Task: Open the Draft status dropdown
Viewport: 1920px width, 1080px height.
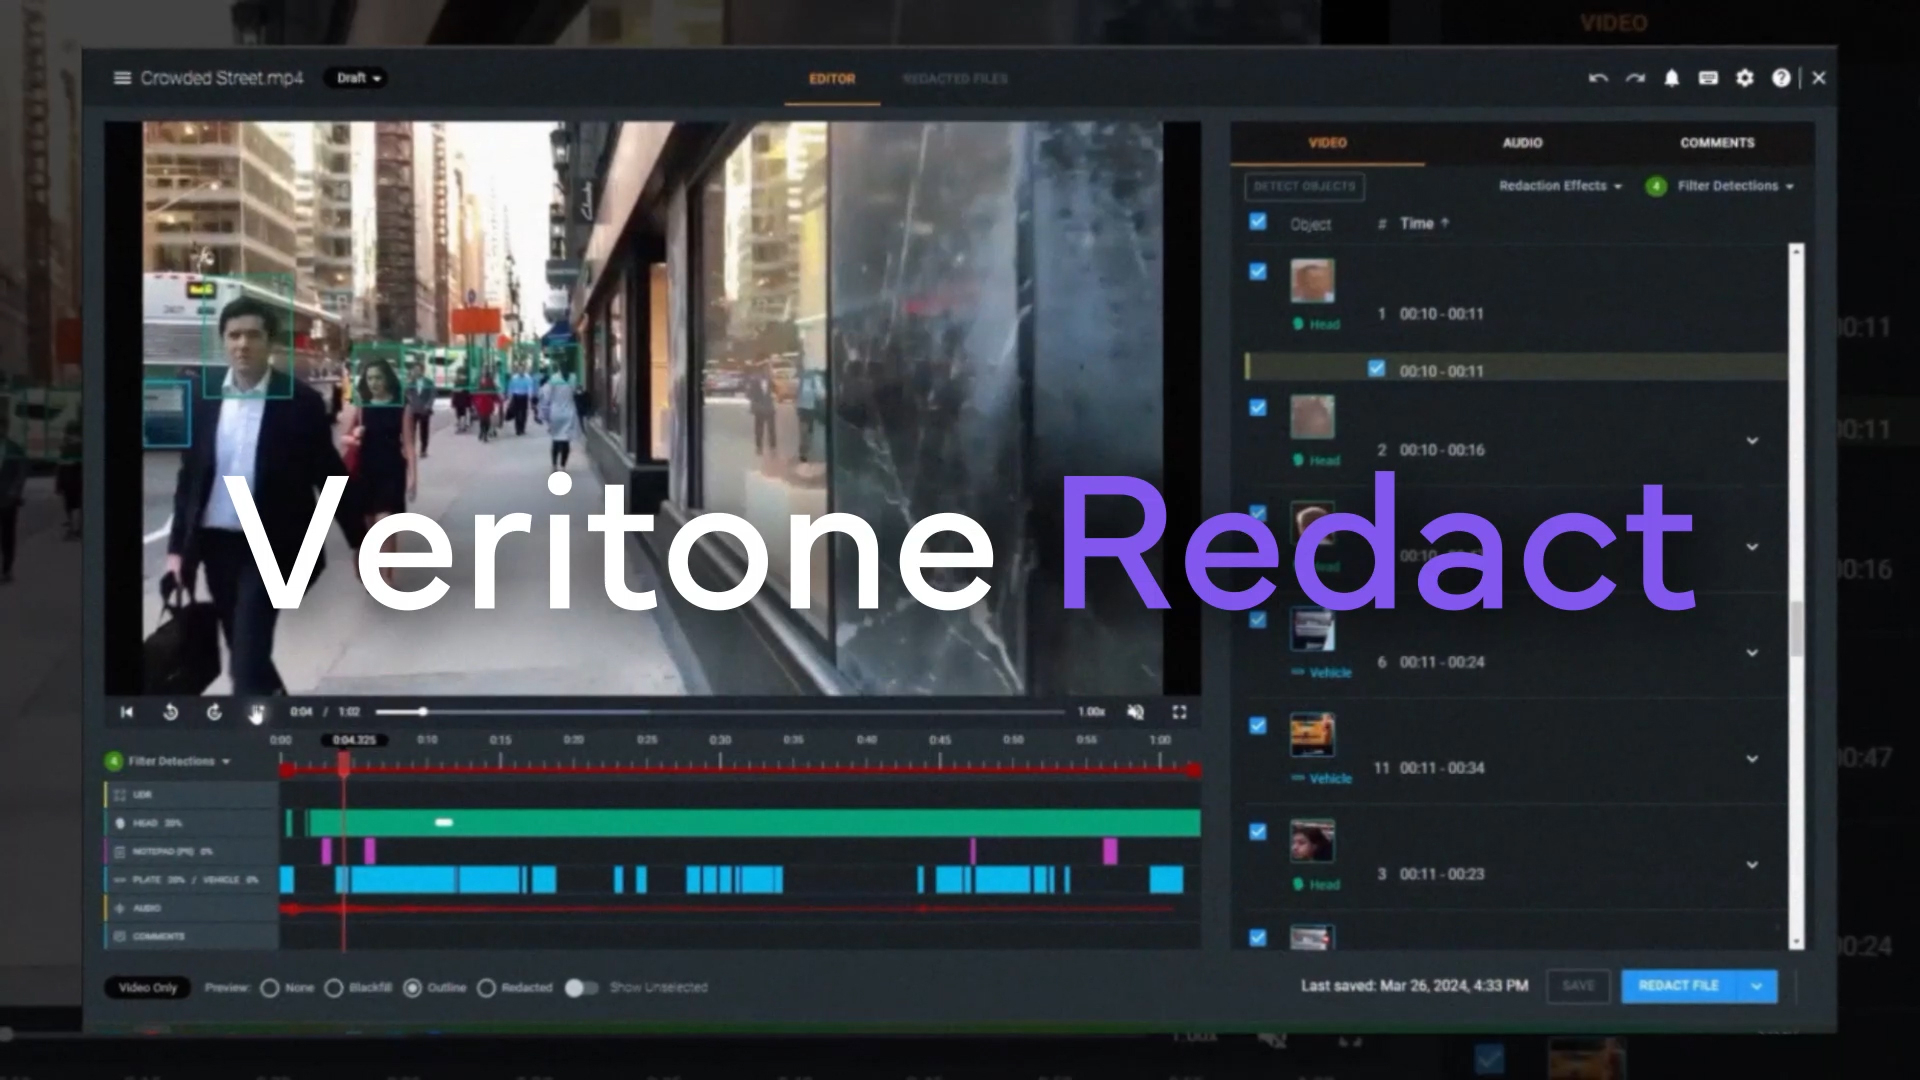Action: 356,78
